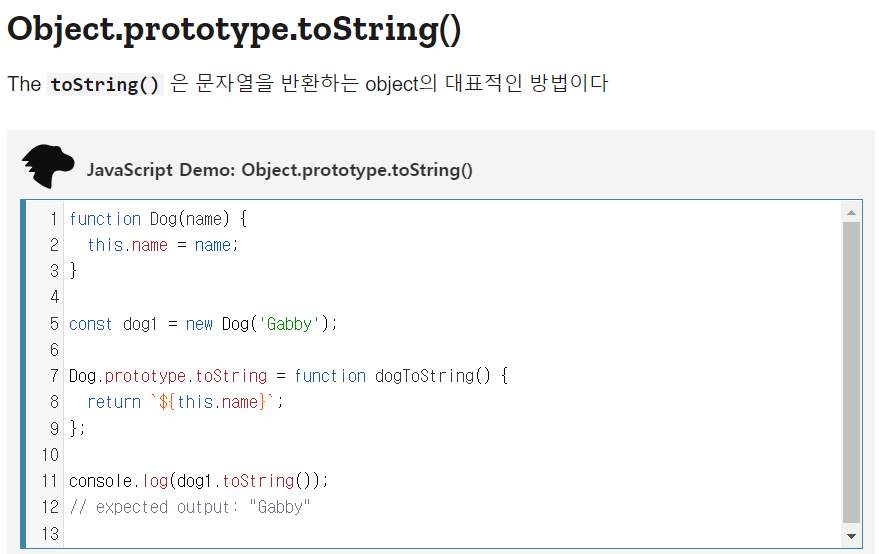The width and height of the screenshot is (879, 554).
Task: Click the code editor scroll down arrow
Action: coord(851,536)
